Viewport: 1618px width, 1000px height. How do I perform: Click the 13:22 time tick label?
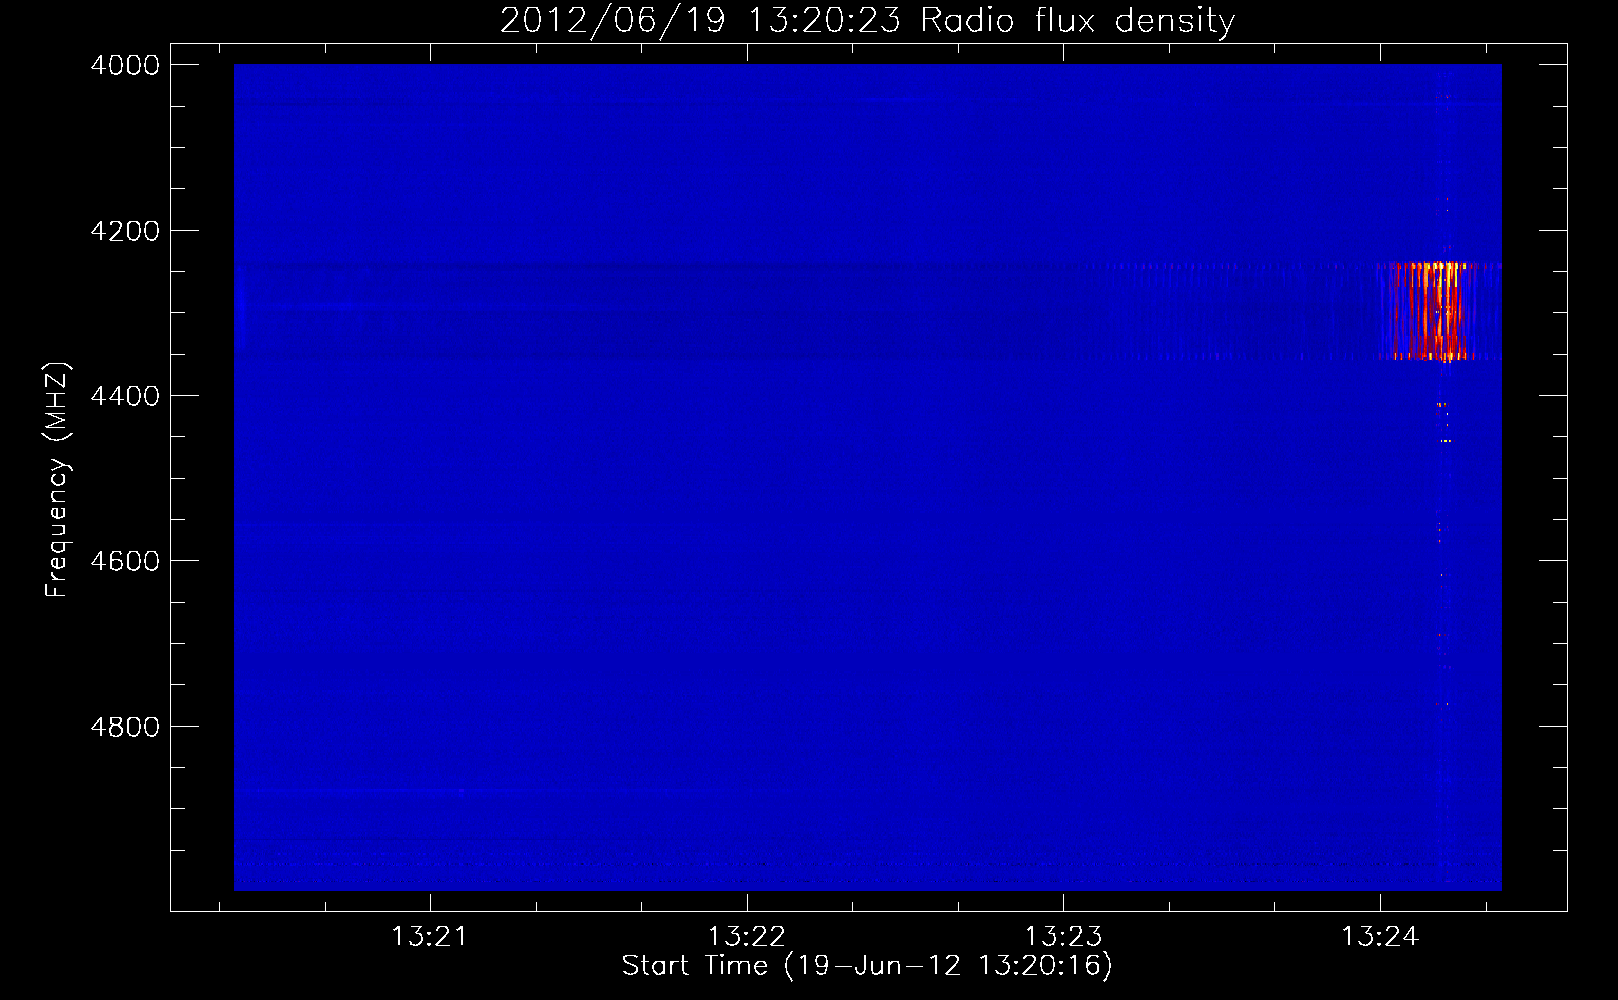coord(746,936)
